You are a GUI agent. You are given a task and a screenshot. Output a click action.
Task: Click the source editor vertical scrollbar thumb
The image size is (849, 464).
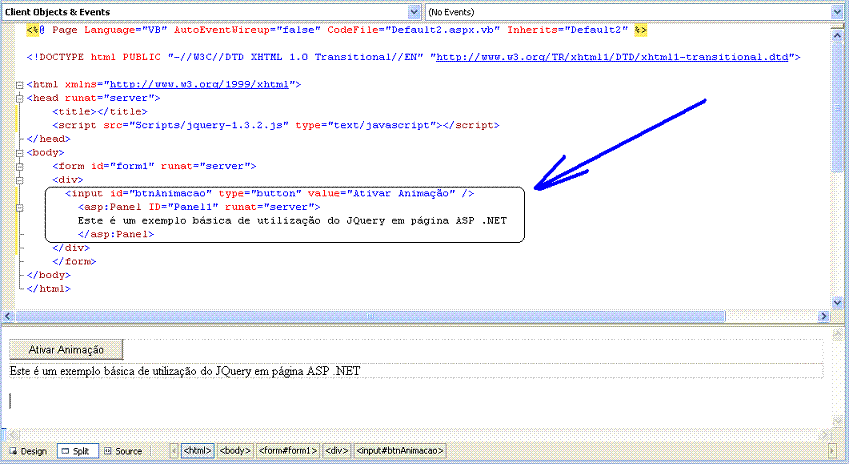(837, 107)
